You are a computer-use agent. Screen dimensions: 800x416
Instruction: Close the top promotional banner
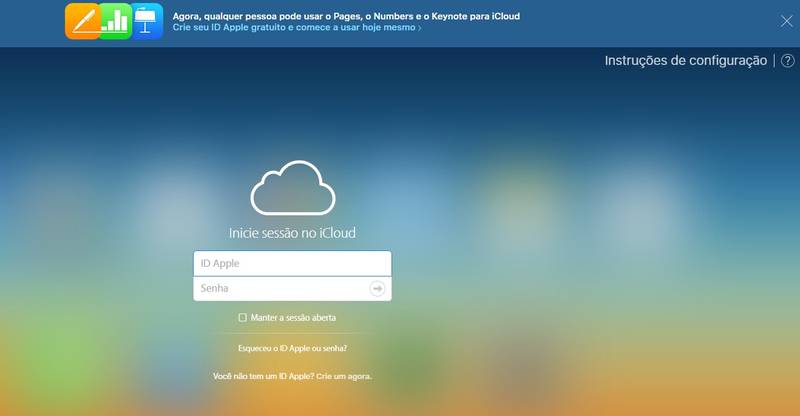pyautogui.click(x=786, y=21)
